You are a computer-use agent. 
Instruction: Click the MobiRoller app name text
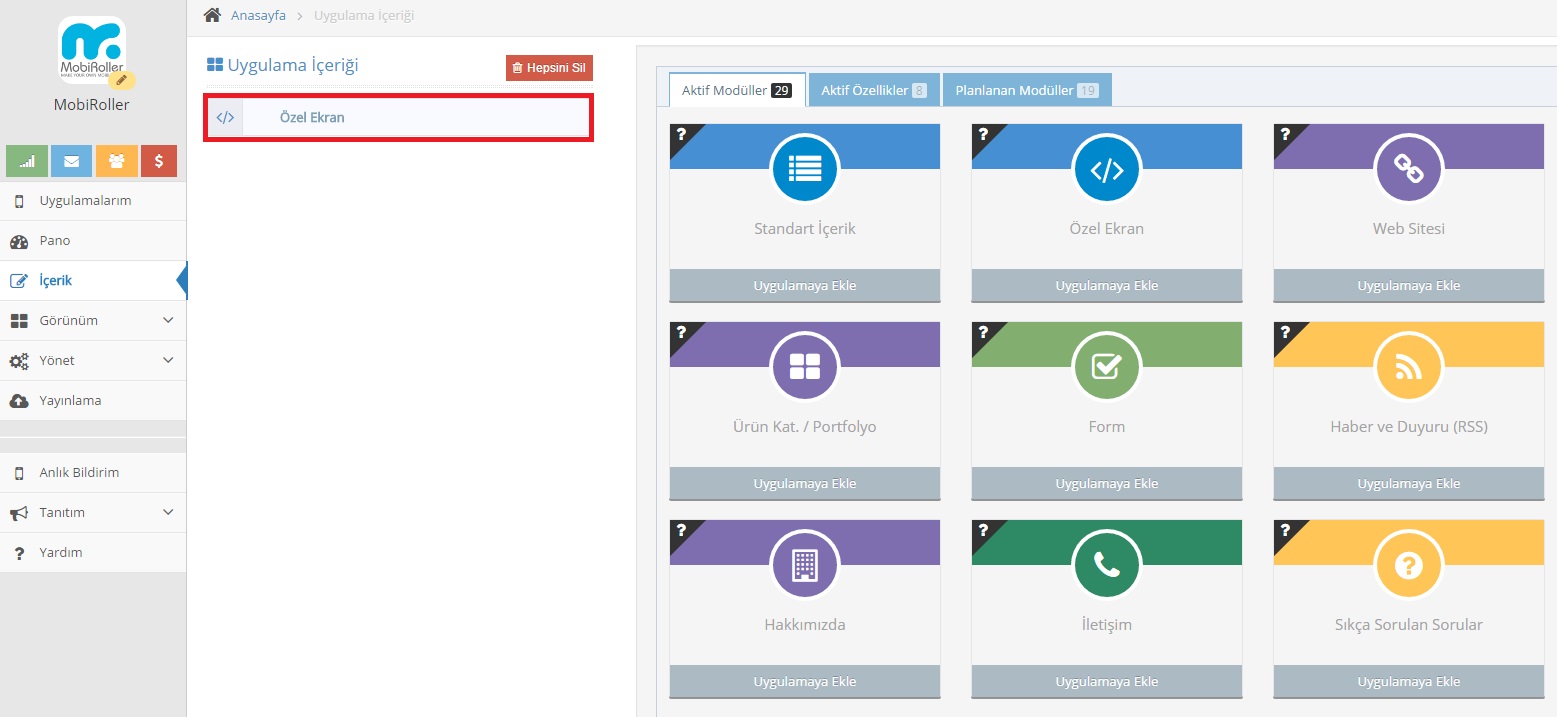coord(92,105)
